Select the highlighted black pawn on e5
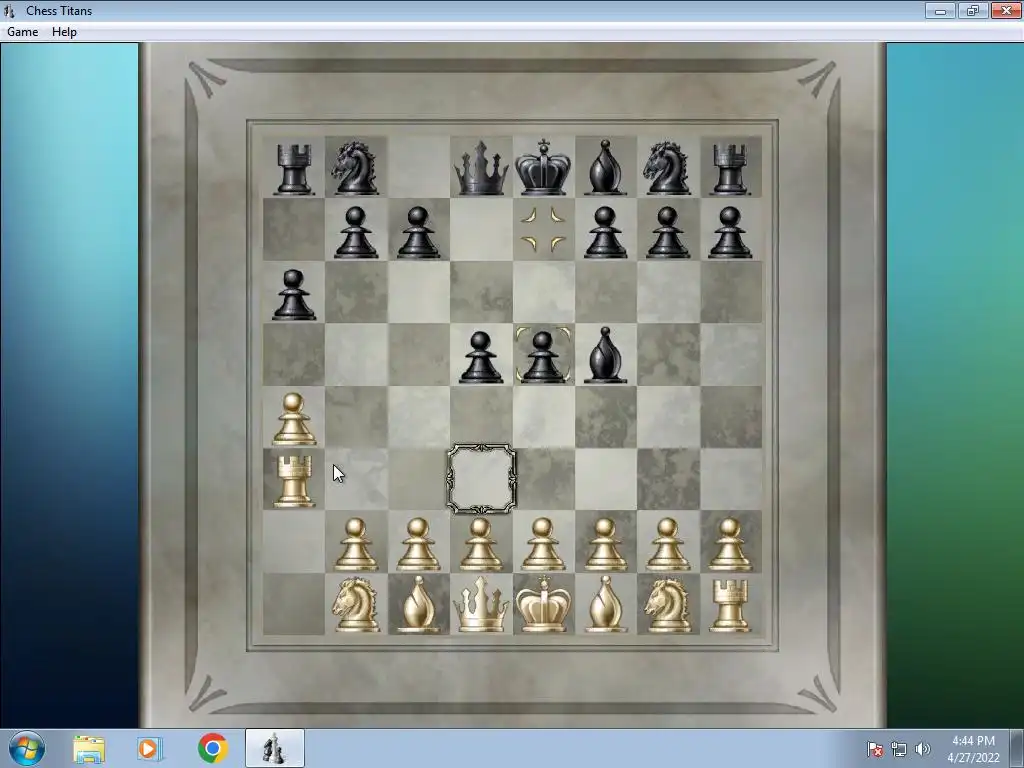This screenshot has width=1024, height=768. (543, 357)
